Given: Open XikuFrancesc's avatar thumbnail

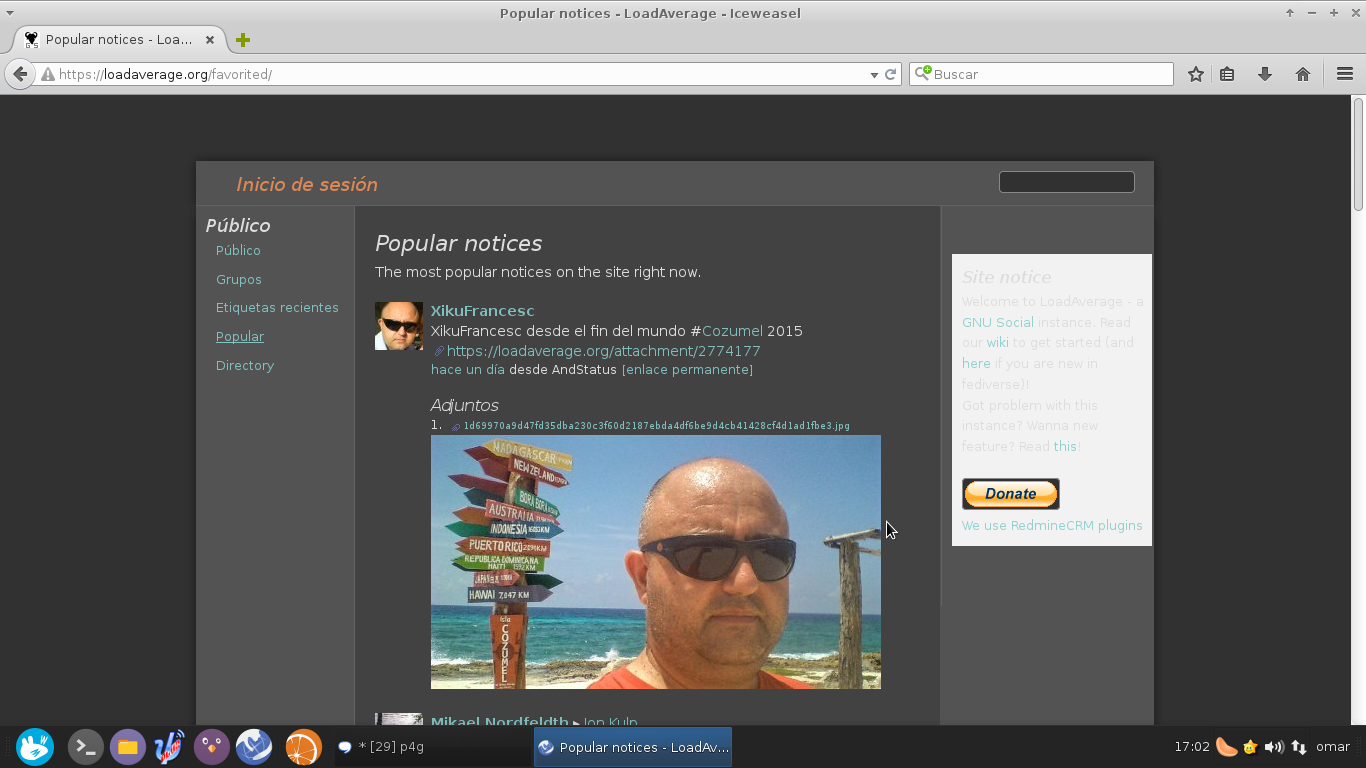Looking at the screenshot, I should click(x=399, y=326).
